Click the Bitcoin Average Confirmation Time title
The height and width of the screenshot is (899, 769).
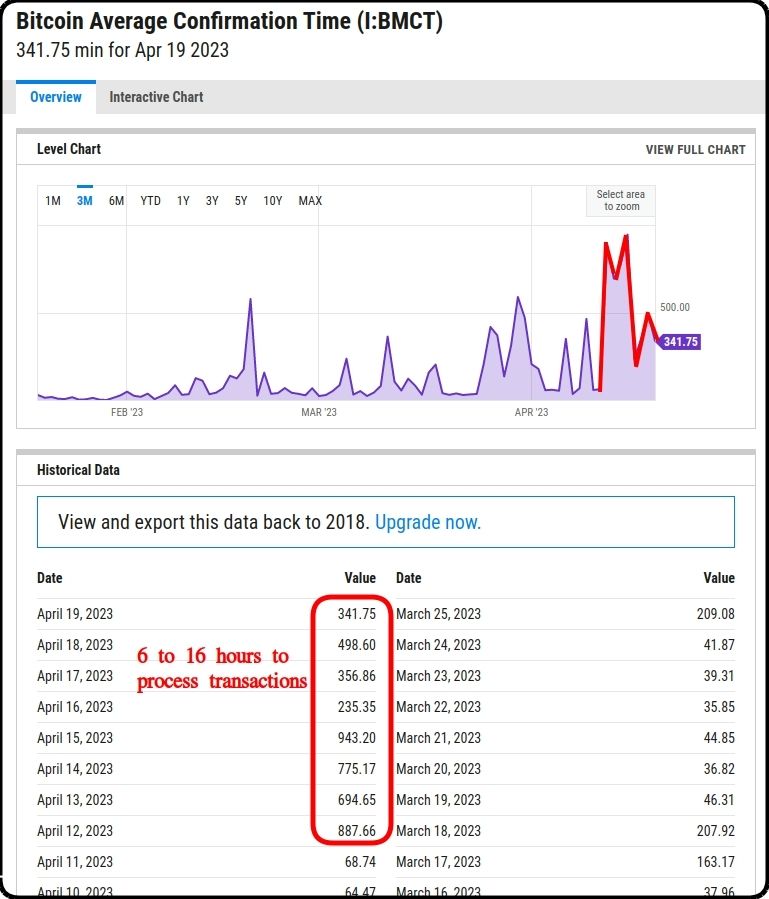pyautogui.click(x=229, y=22)
